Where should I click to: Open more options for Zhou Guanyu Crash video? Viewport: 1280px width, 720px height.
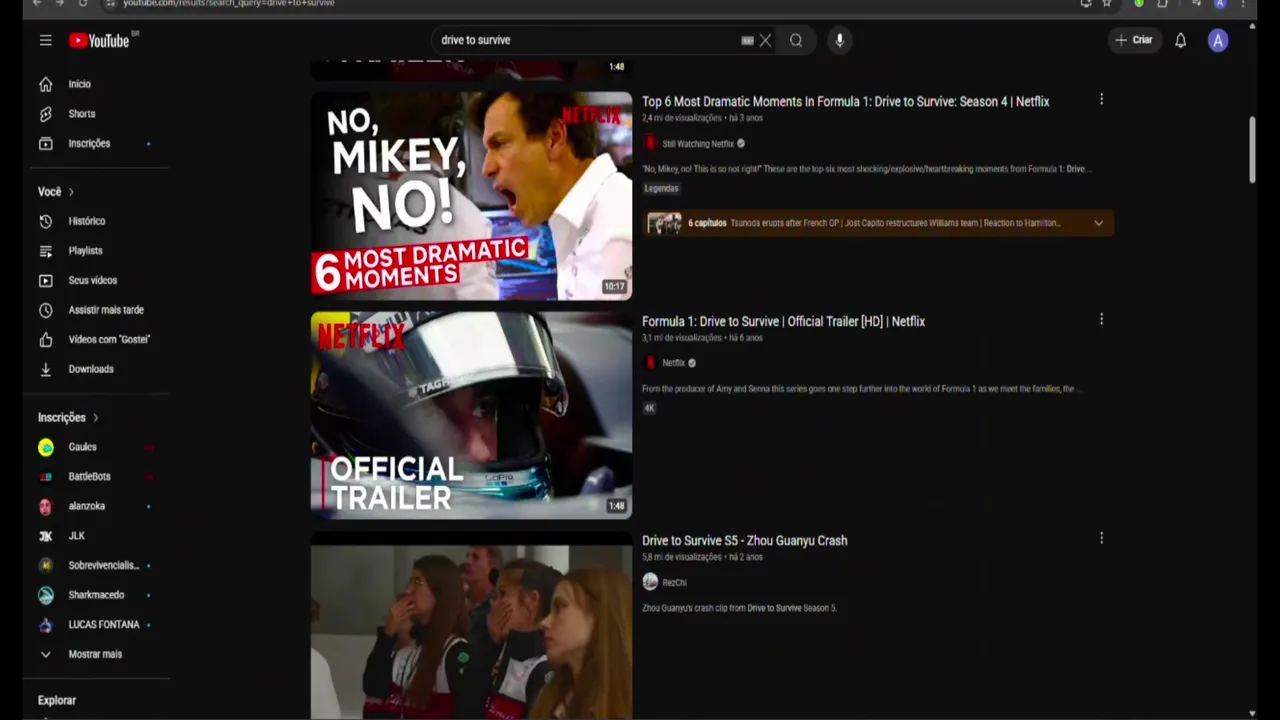coord(1101,538)
